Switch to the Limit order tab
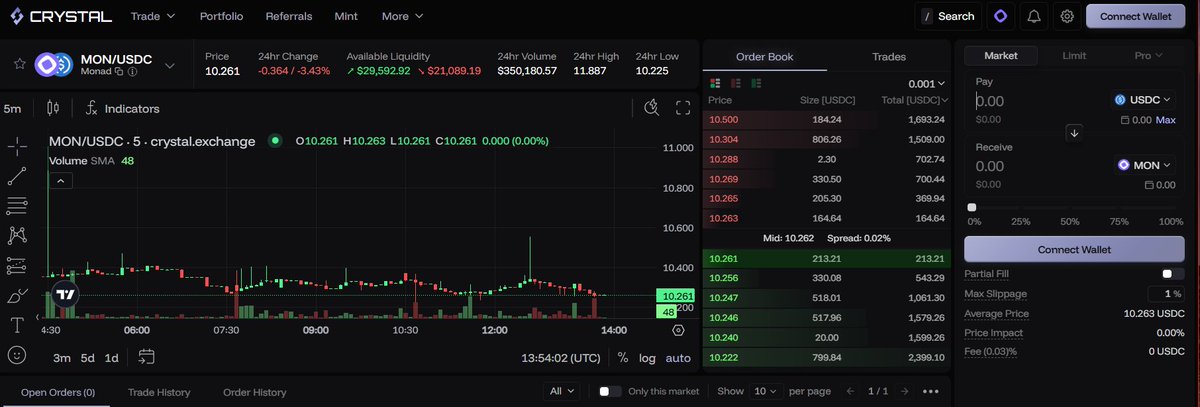1200x407 pixels. [x=1074, y=55]
